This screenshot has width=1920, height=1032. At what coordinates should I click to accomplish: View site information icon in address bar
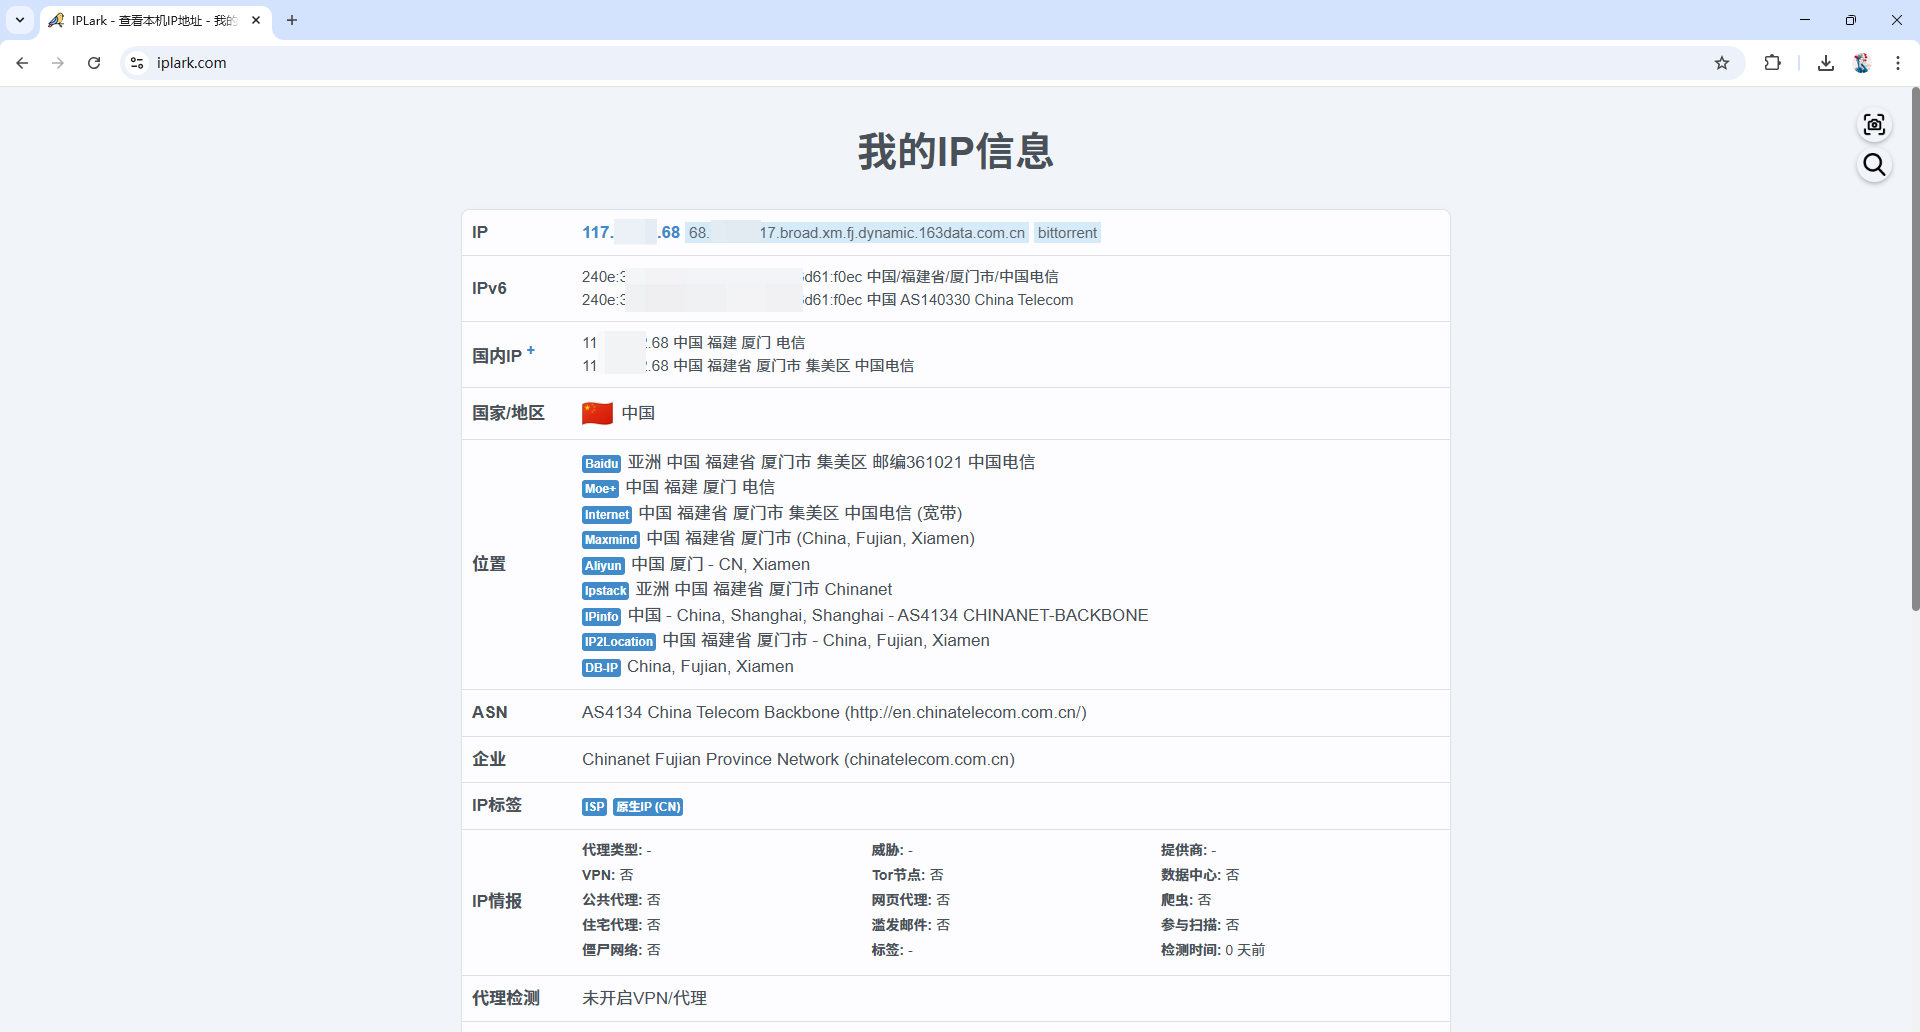point(137,63)
